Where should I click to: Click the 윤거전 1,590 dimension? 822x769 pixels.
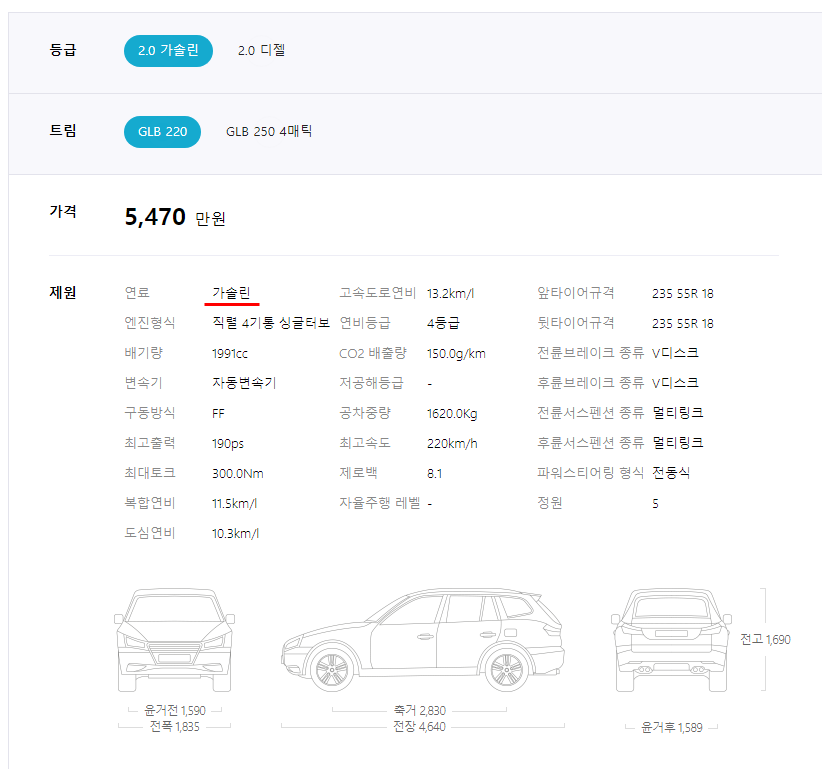tap(175, 710)
